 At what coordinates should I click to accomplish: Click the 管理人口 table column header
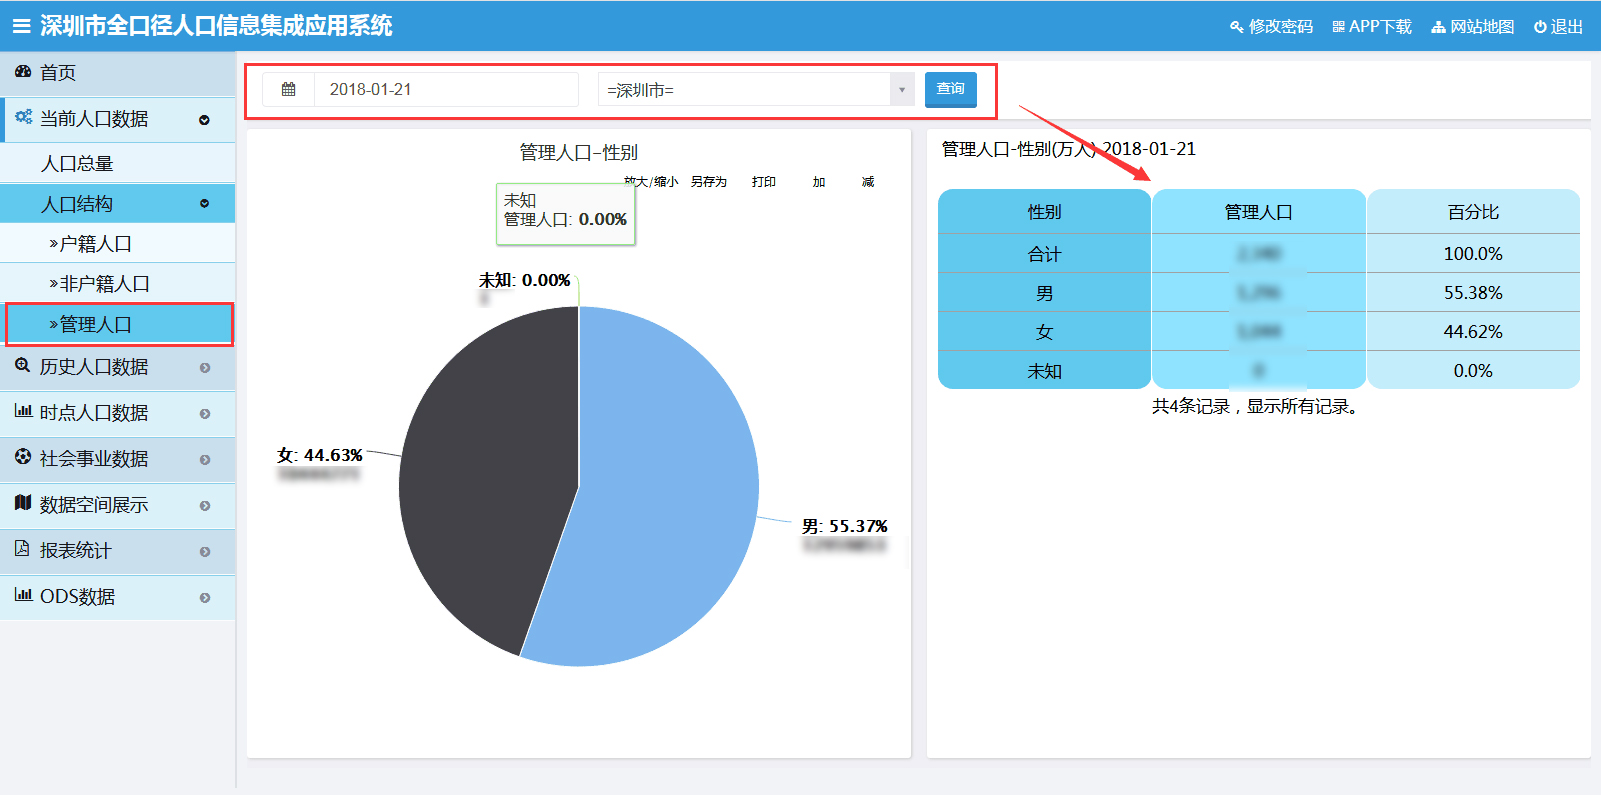point(1259,212)
